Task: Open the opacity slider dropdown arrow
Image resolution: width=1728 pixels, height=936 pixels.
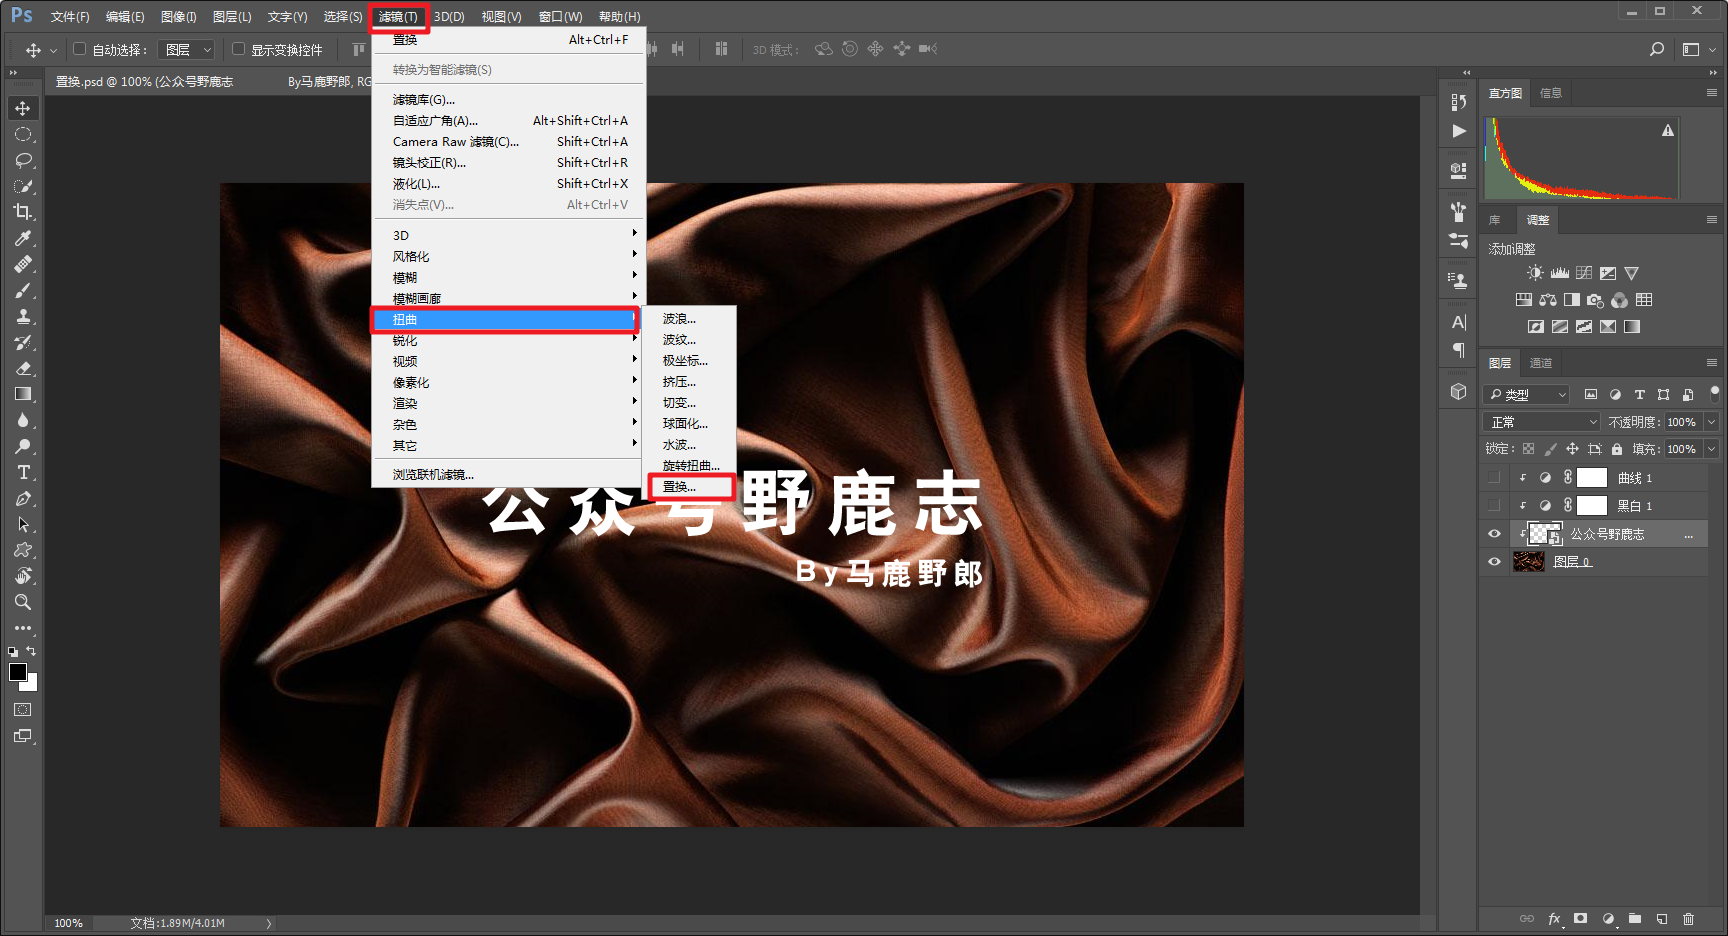Action: pos(1711,422)
